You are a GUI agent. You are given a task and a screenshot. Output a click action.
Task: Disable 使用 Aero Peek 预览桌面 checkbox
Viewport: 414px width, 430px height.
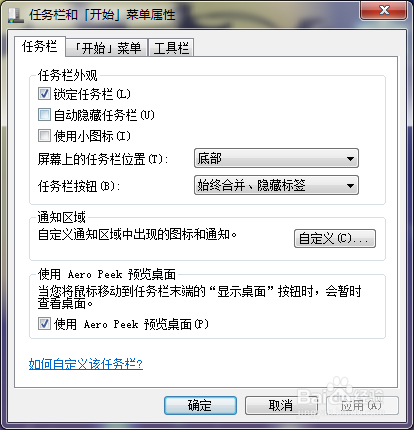pos(44,324)
